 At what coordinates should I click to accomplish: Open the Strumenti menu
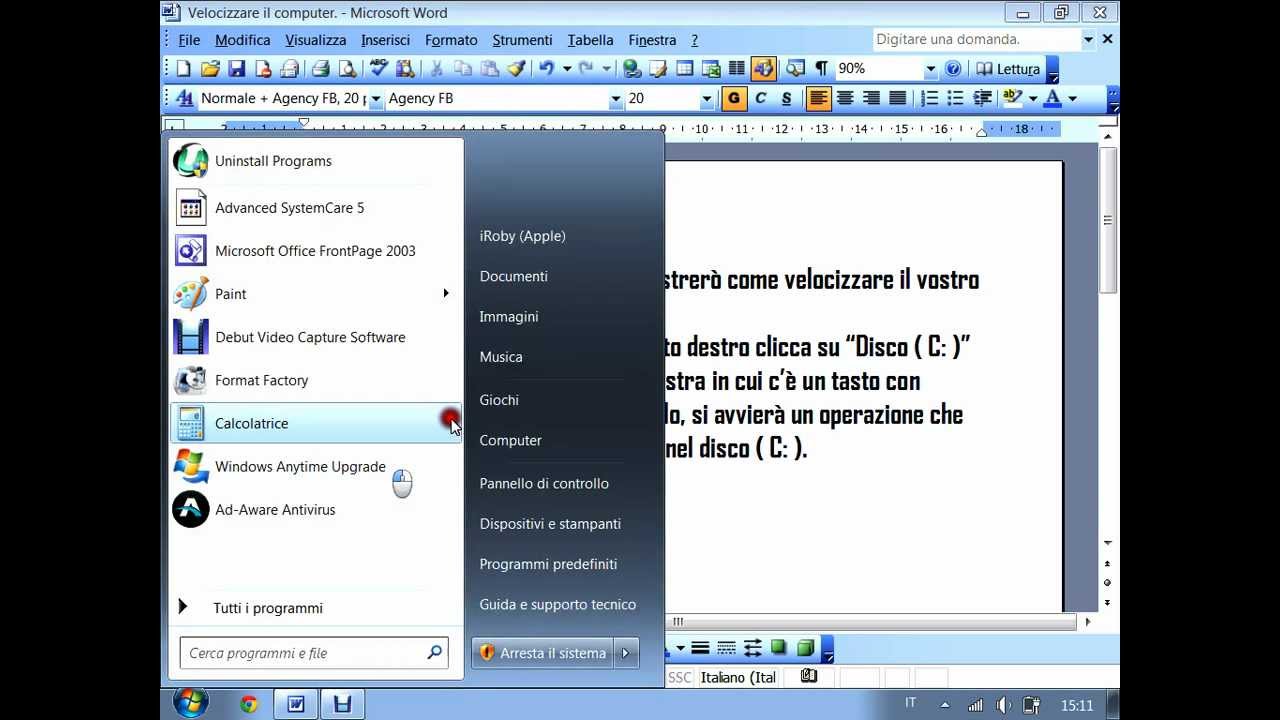click(x=522, y=40)
